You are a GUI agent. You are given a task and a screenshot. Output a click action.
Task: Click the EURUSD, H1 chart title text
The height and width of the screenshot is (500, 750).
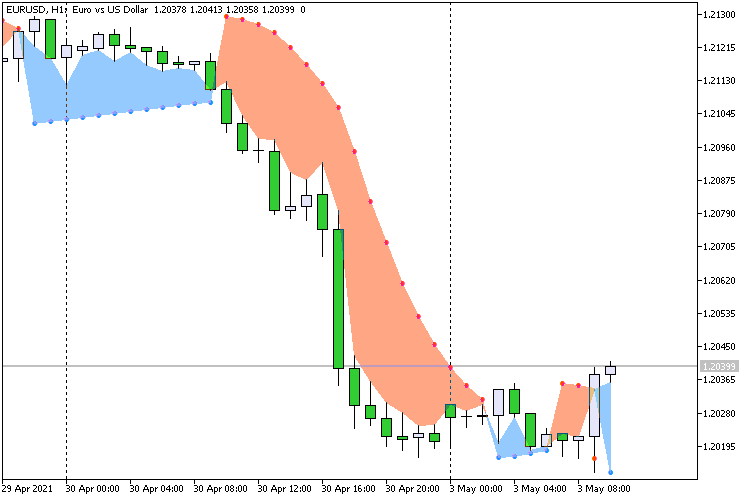36,10
